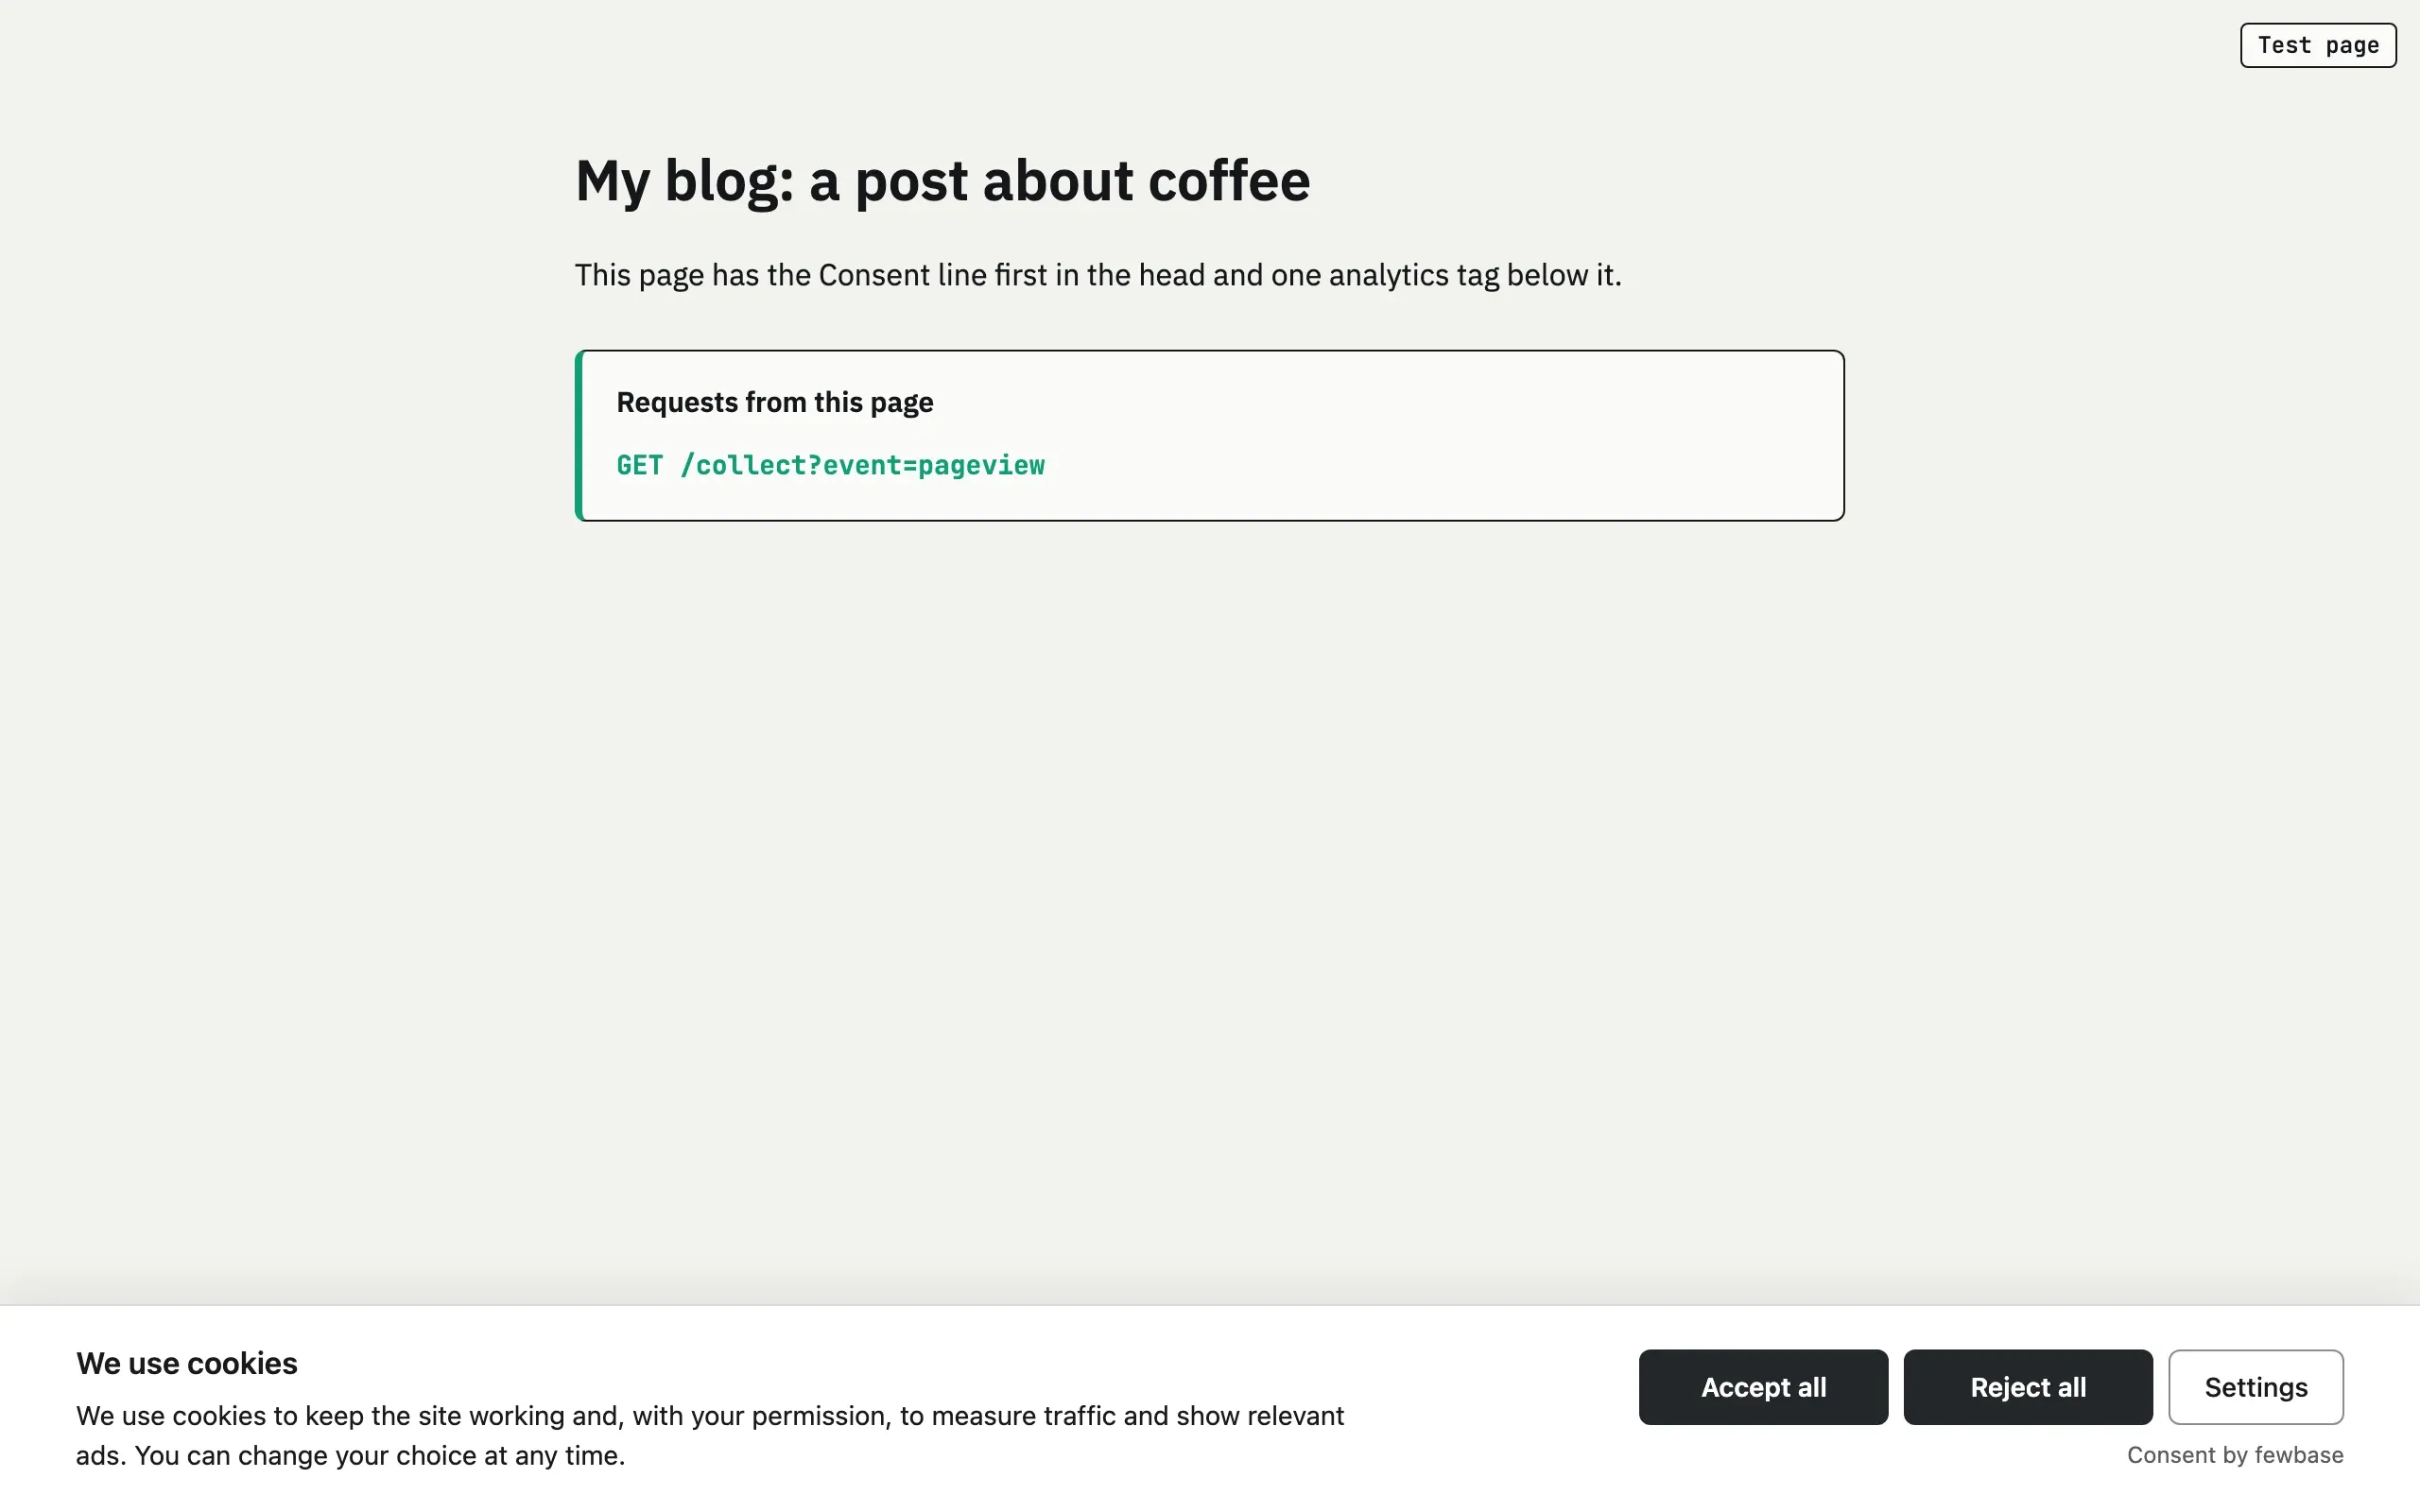The width and height of the screenshot is (2420, 1512).
Task: Click the word fewbase in the banner footer
Action: [x=2299, y=1455]
